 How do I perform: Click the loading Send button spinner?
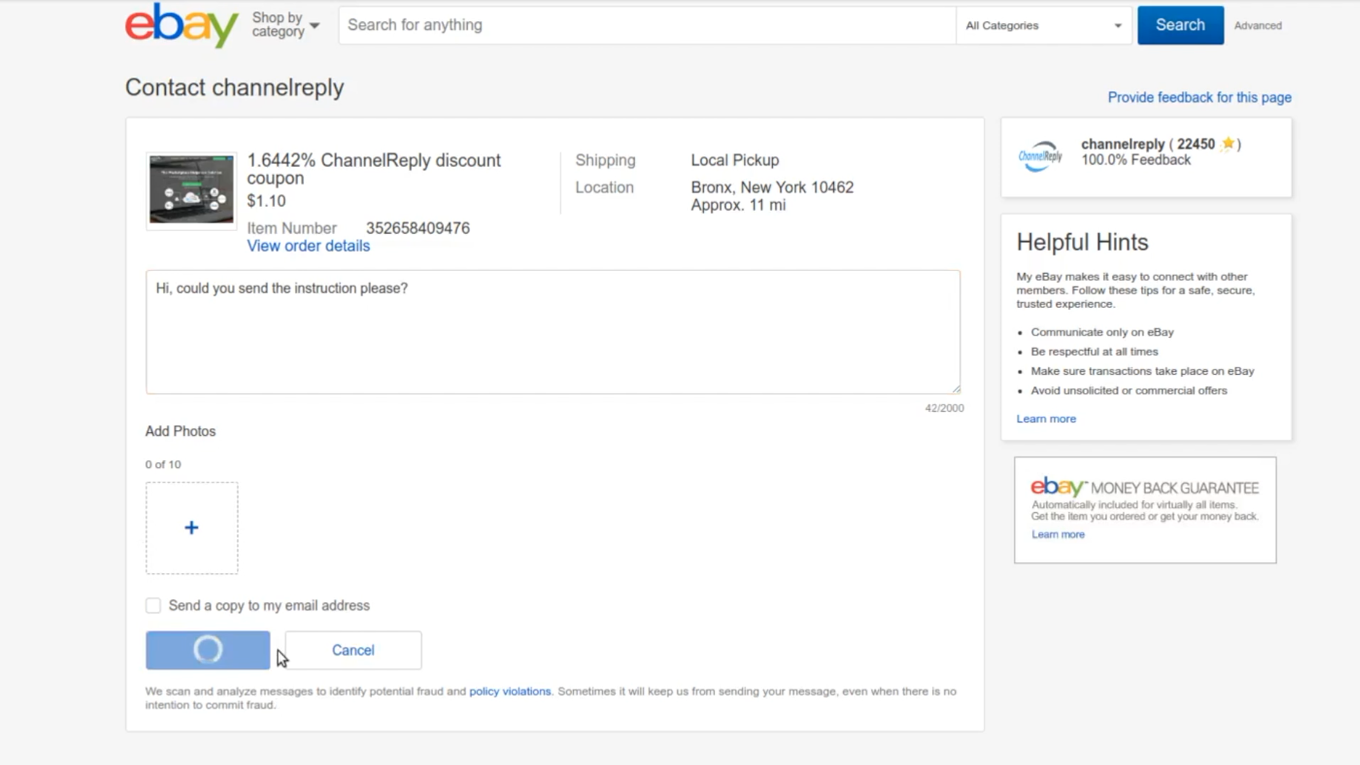click(208, 650)
